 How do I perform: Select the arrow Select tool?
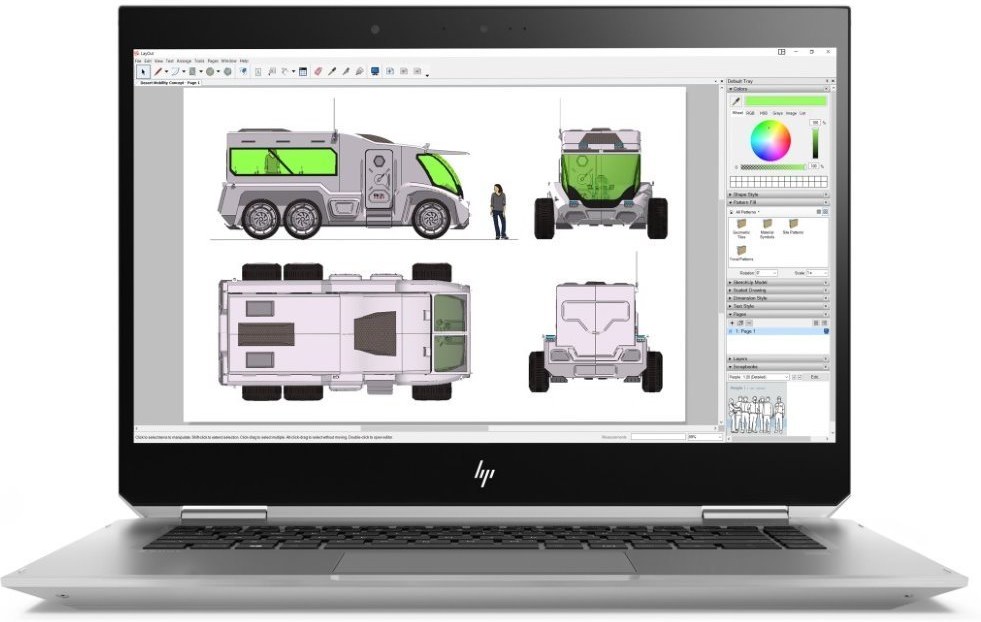tap(143, 72)
